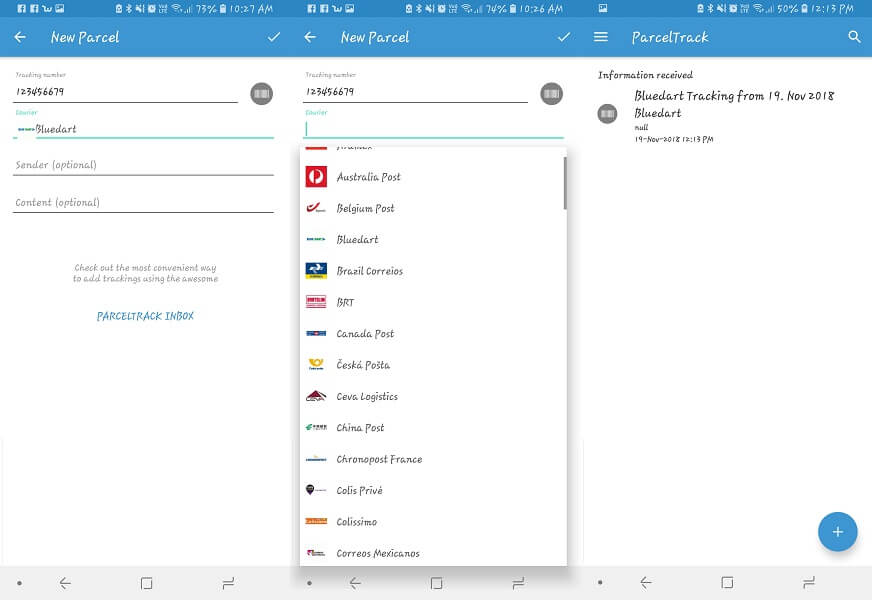Tap the back arrow in the left New Parcel screen

pyautogui.click(x=20, y=37)
